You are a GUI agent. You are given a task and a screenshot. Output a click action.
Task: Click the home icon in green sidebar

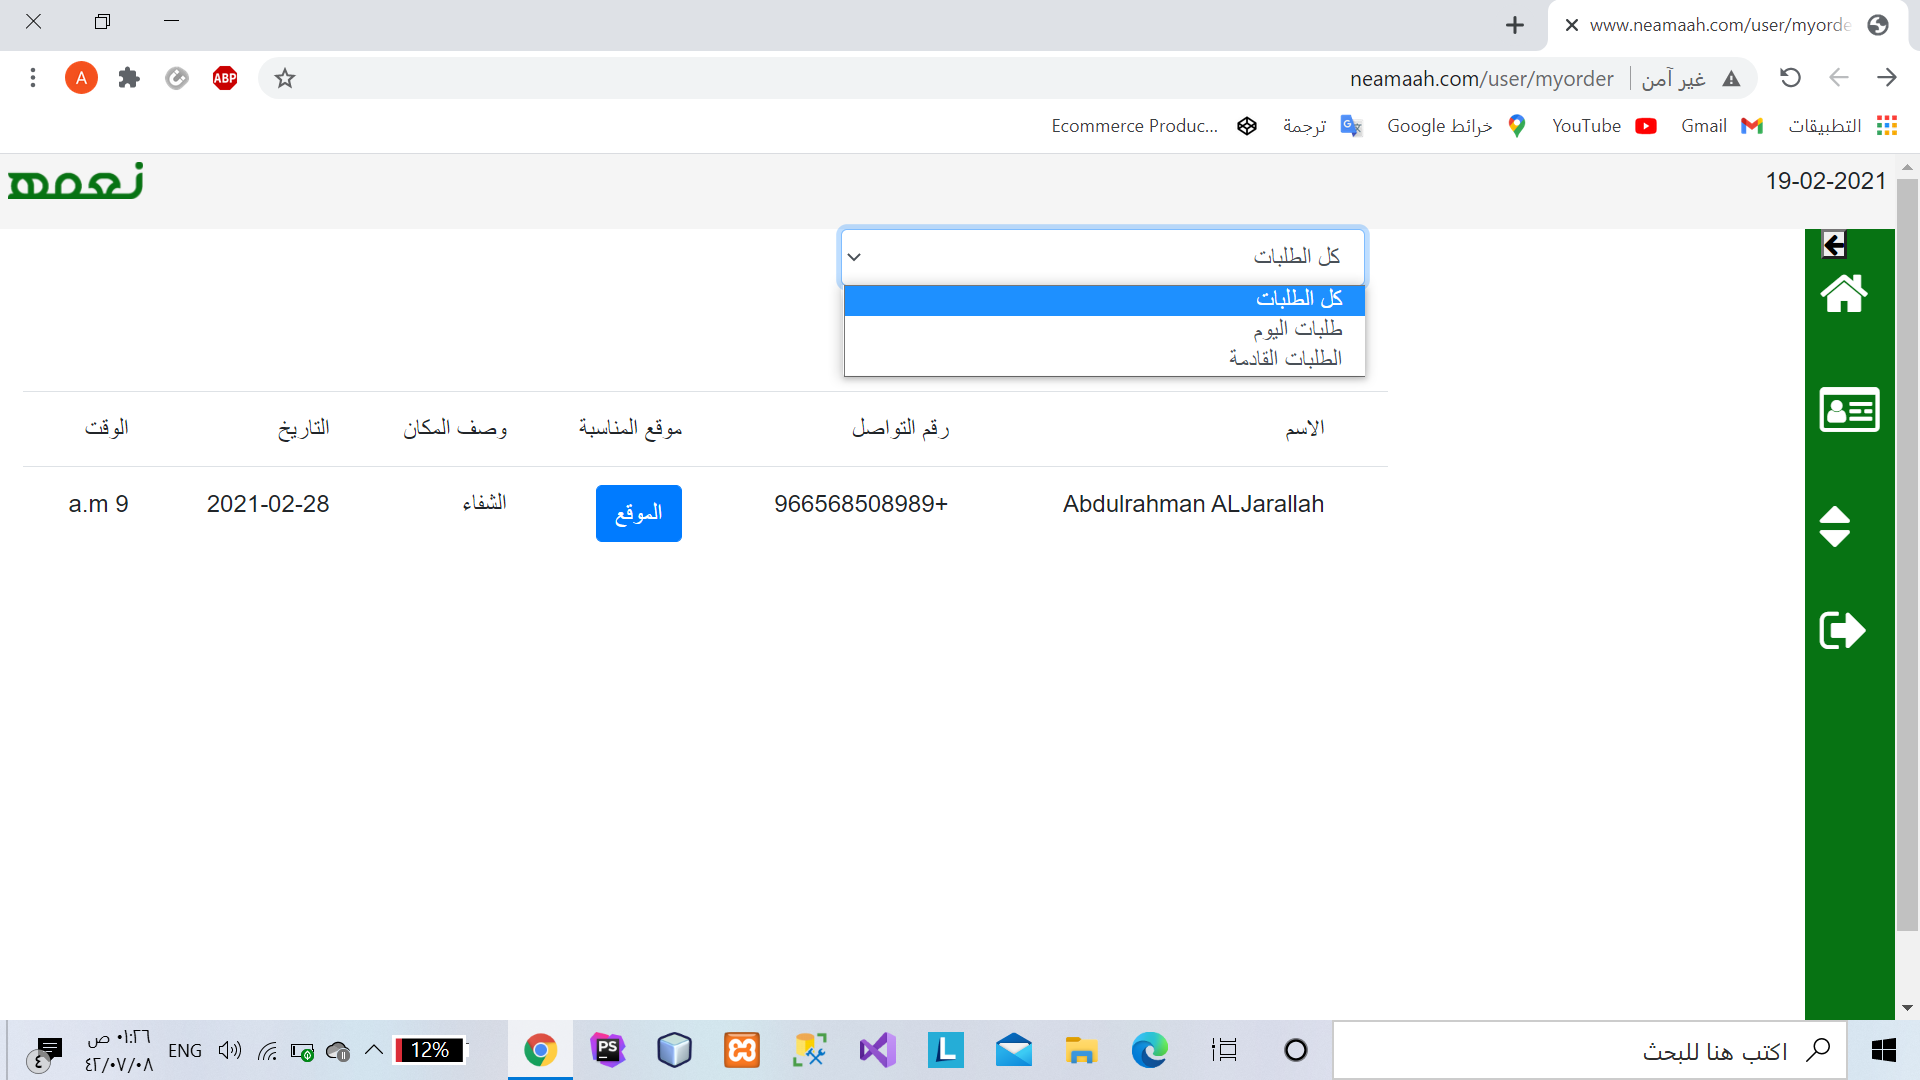pos(1843,293)
